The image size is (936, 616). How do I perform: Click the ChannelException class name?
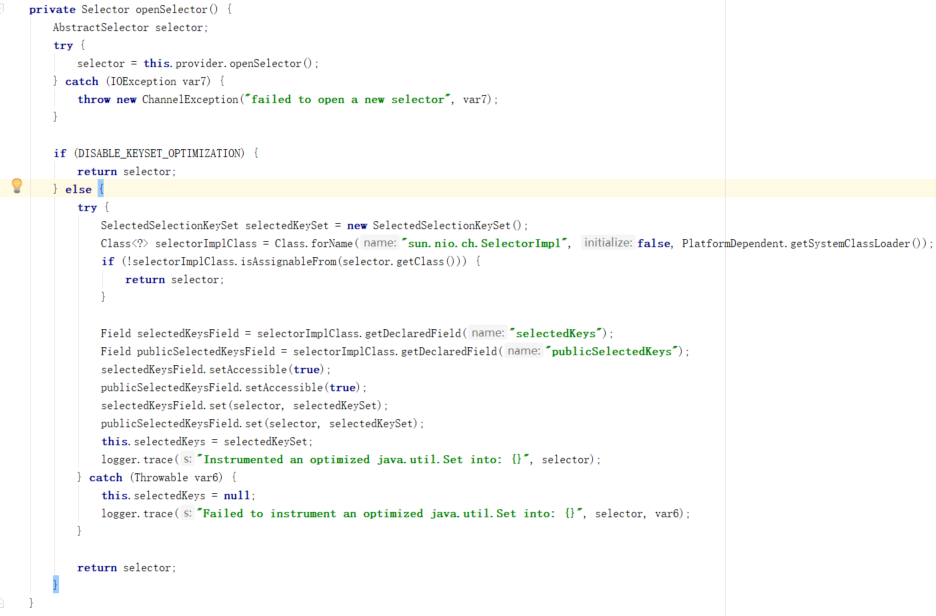(190, 100)
